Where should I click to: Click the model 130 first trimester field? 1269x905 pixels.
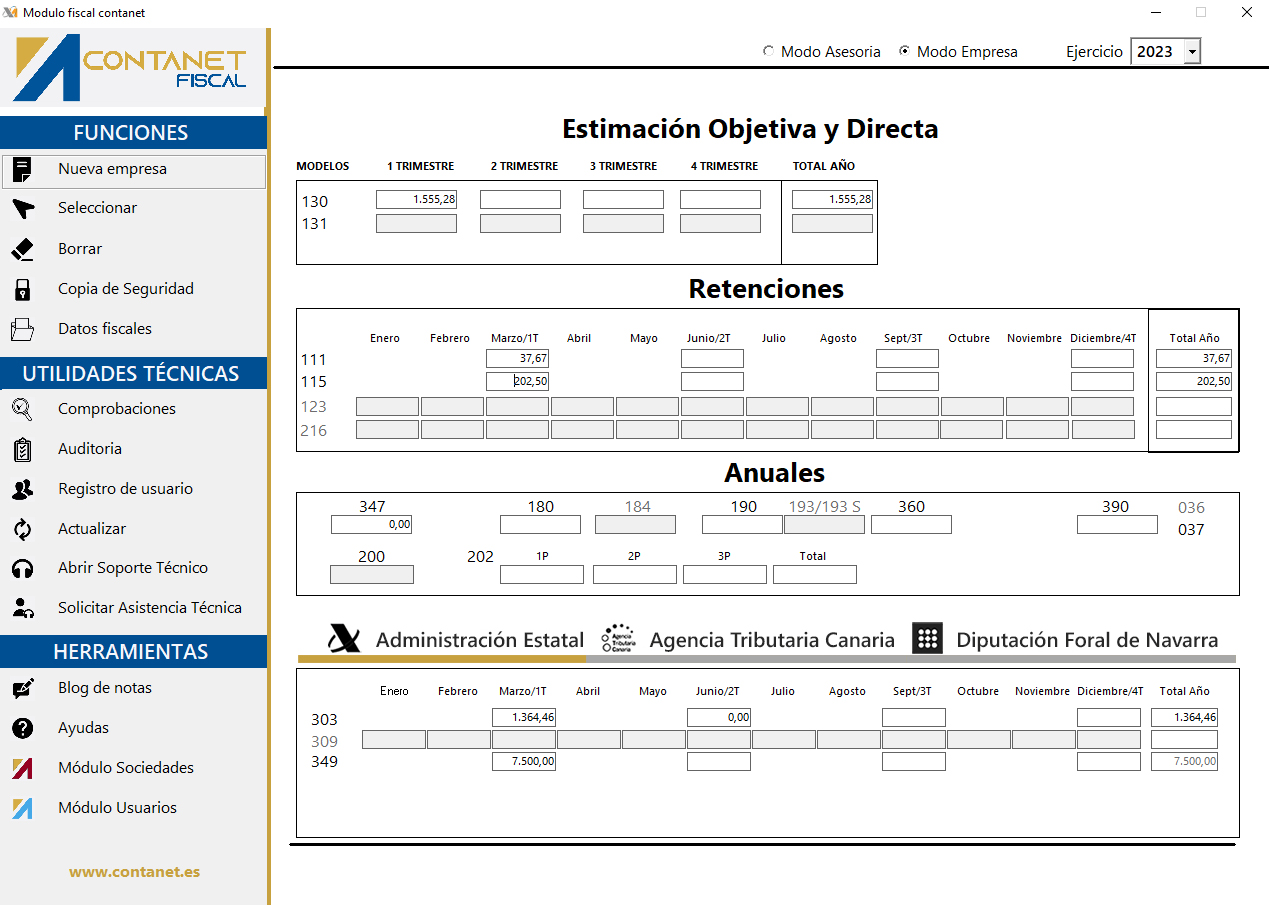pyautogui.click(x=416, y=200)
